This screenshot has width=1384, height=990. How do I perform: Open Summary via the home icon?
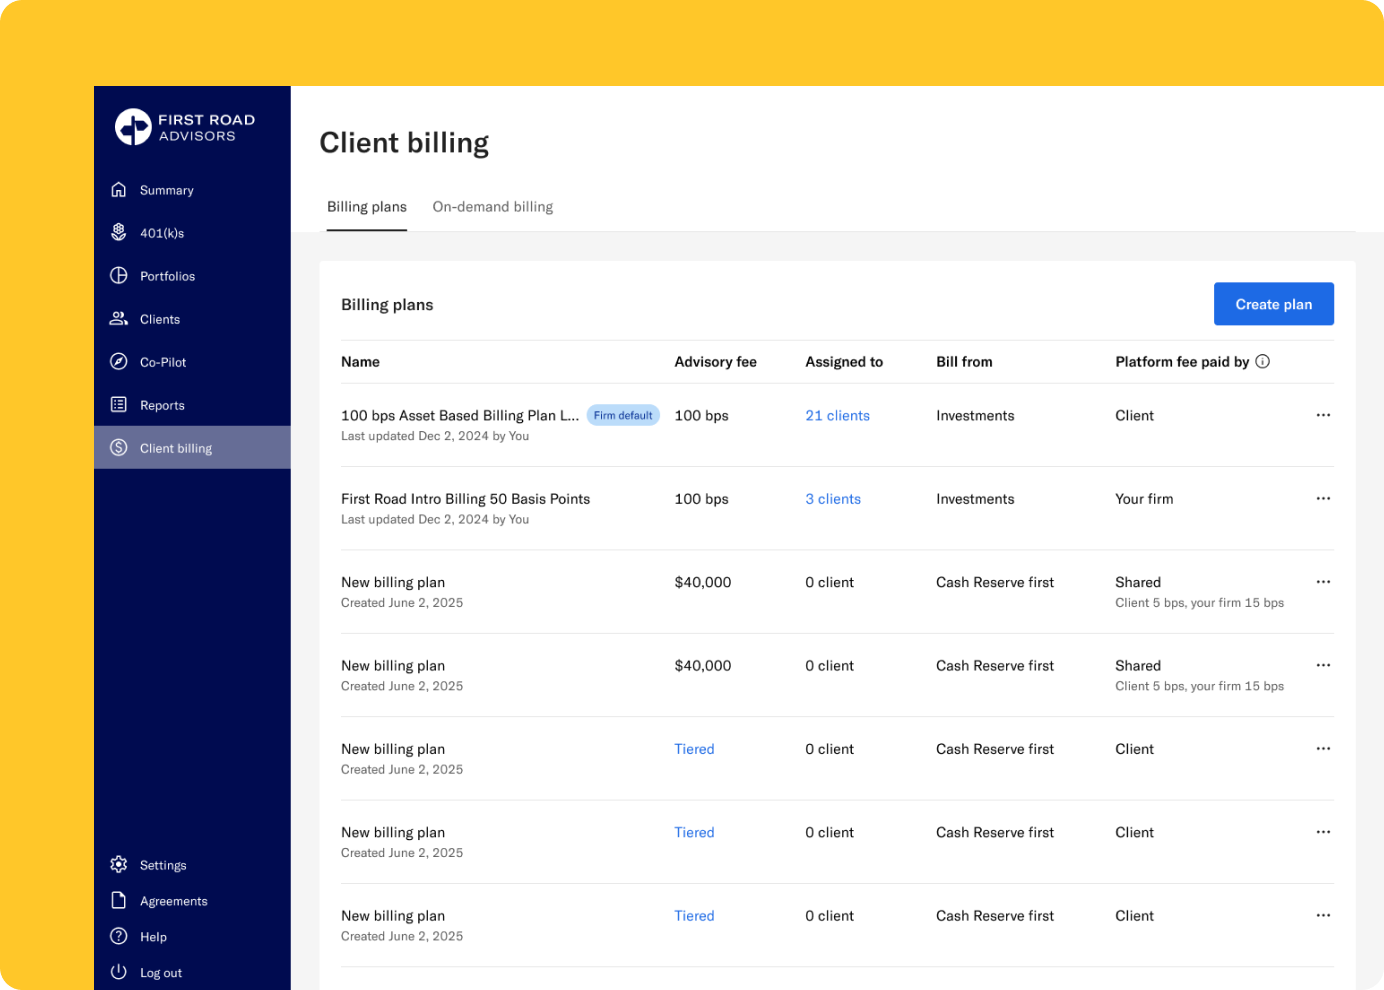(119, 190)
